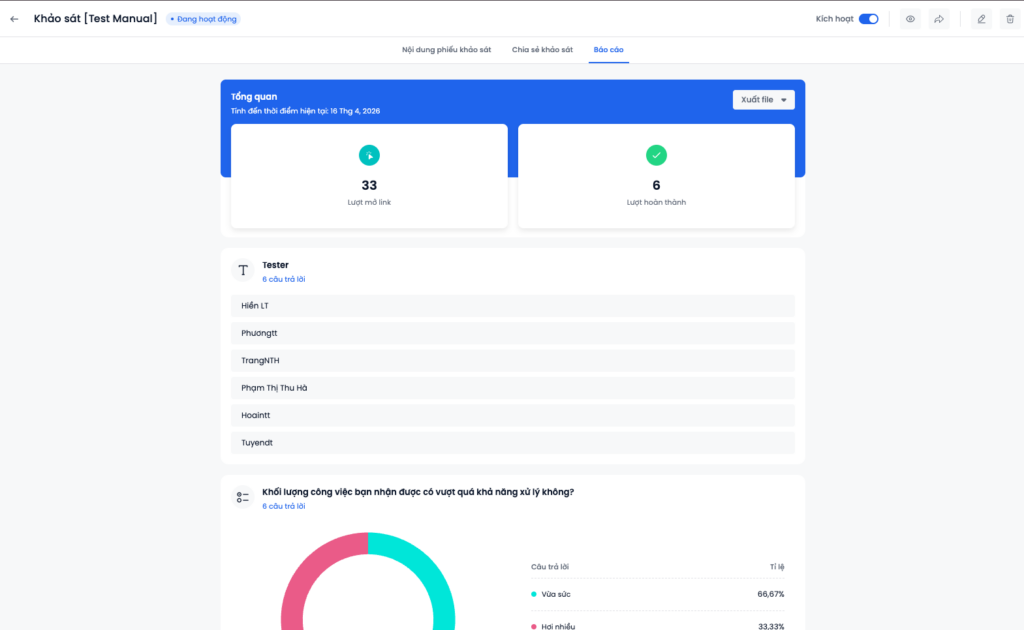Screen dimensions: 1024x630
Task: Delete survey using the trash icon
Action: (1009, 19)
